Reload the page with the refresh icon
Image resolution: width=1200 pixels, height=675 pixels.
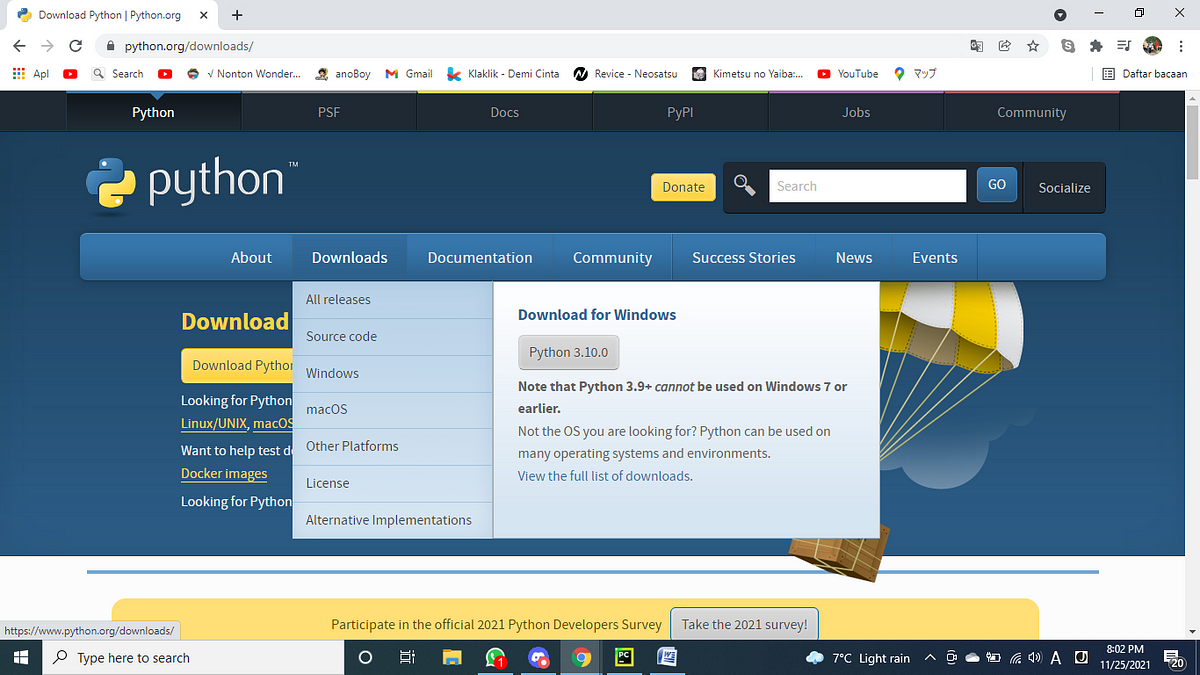75,46
